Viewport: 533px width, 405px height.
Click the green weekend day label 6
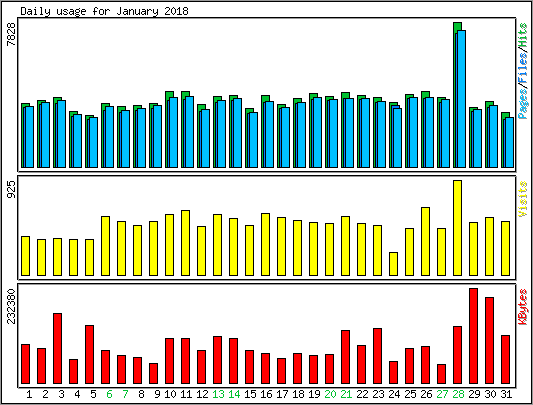pos(109,394)
